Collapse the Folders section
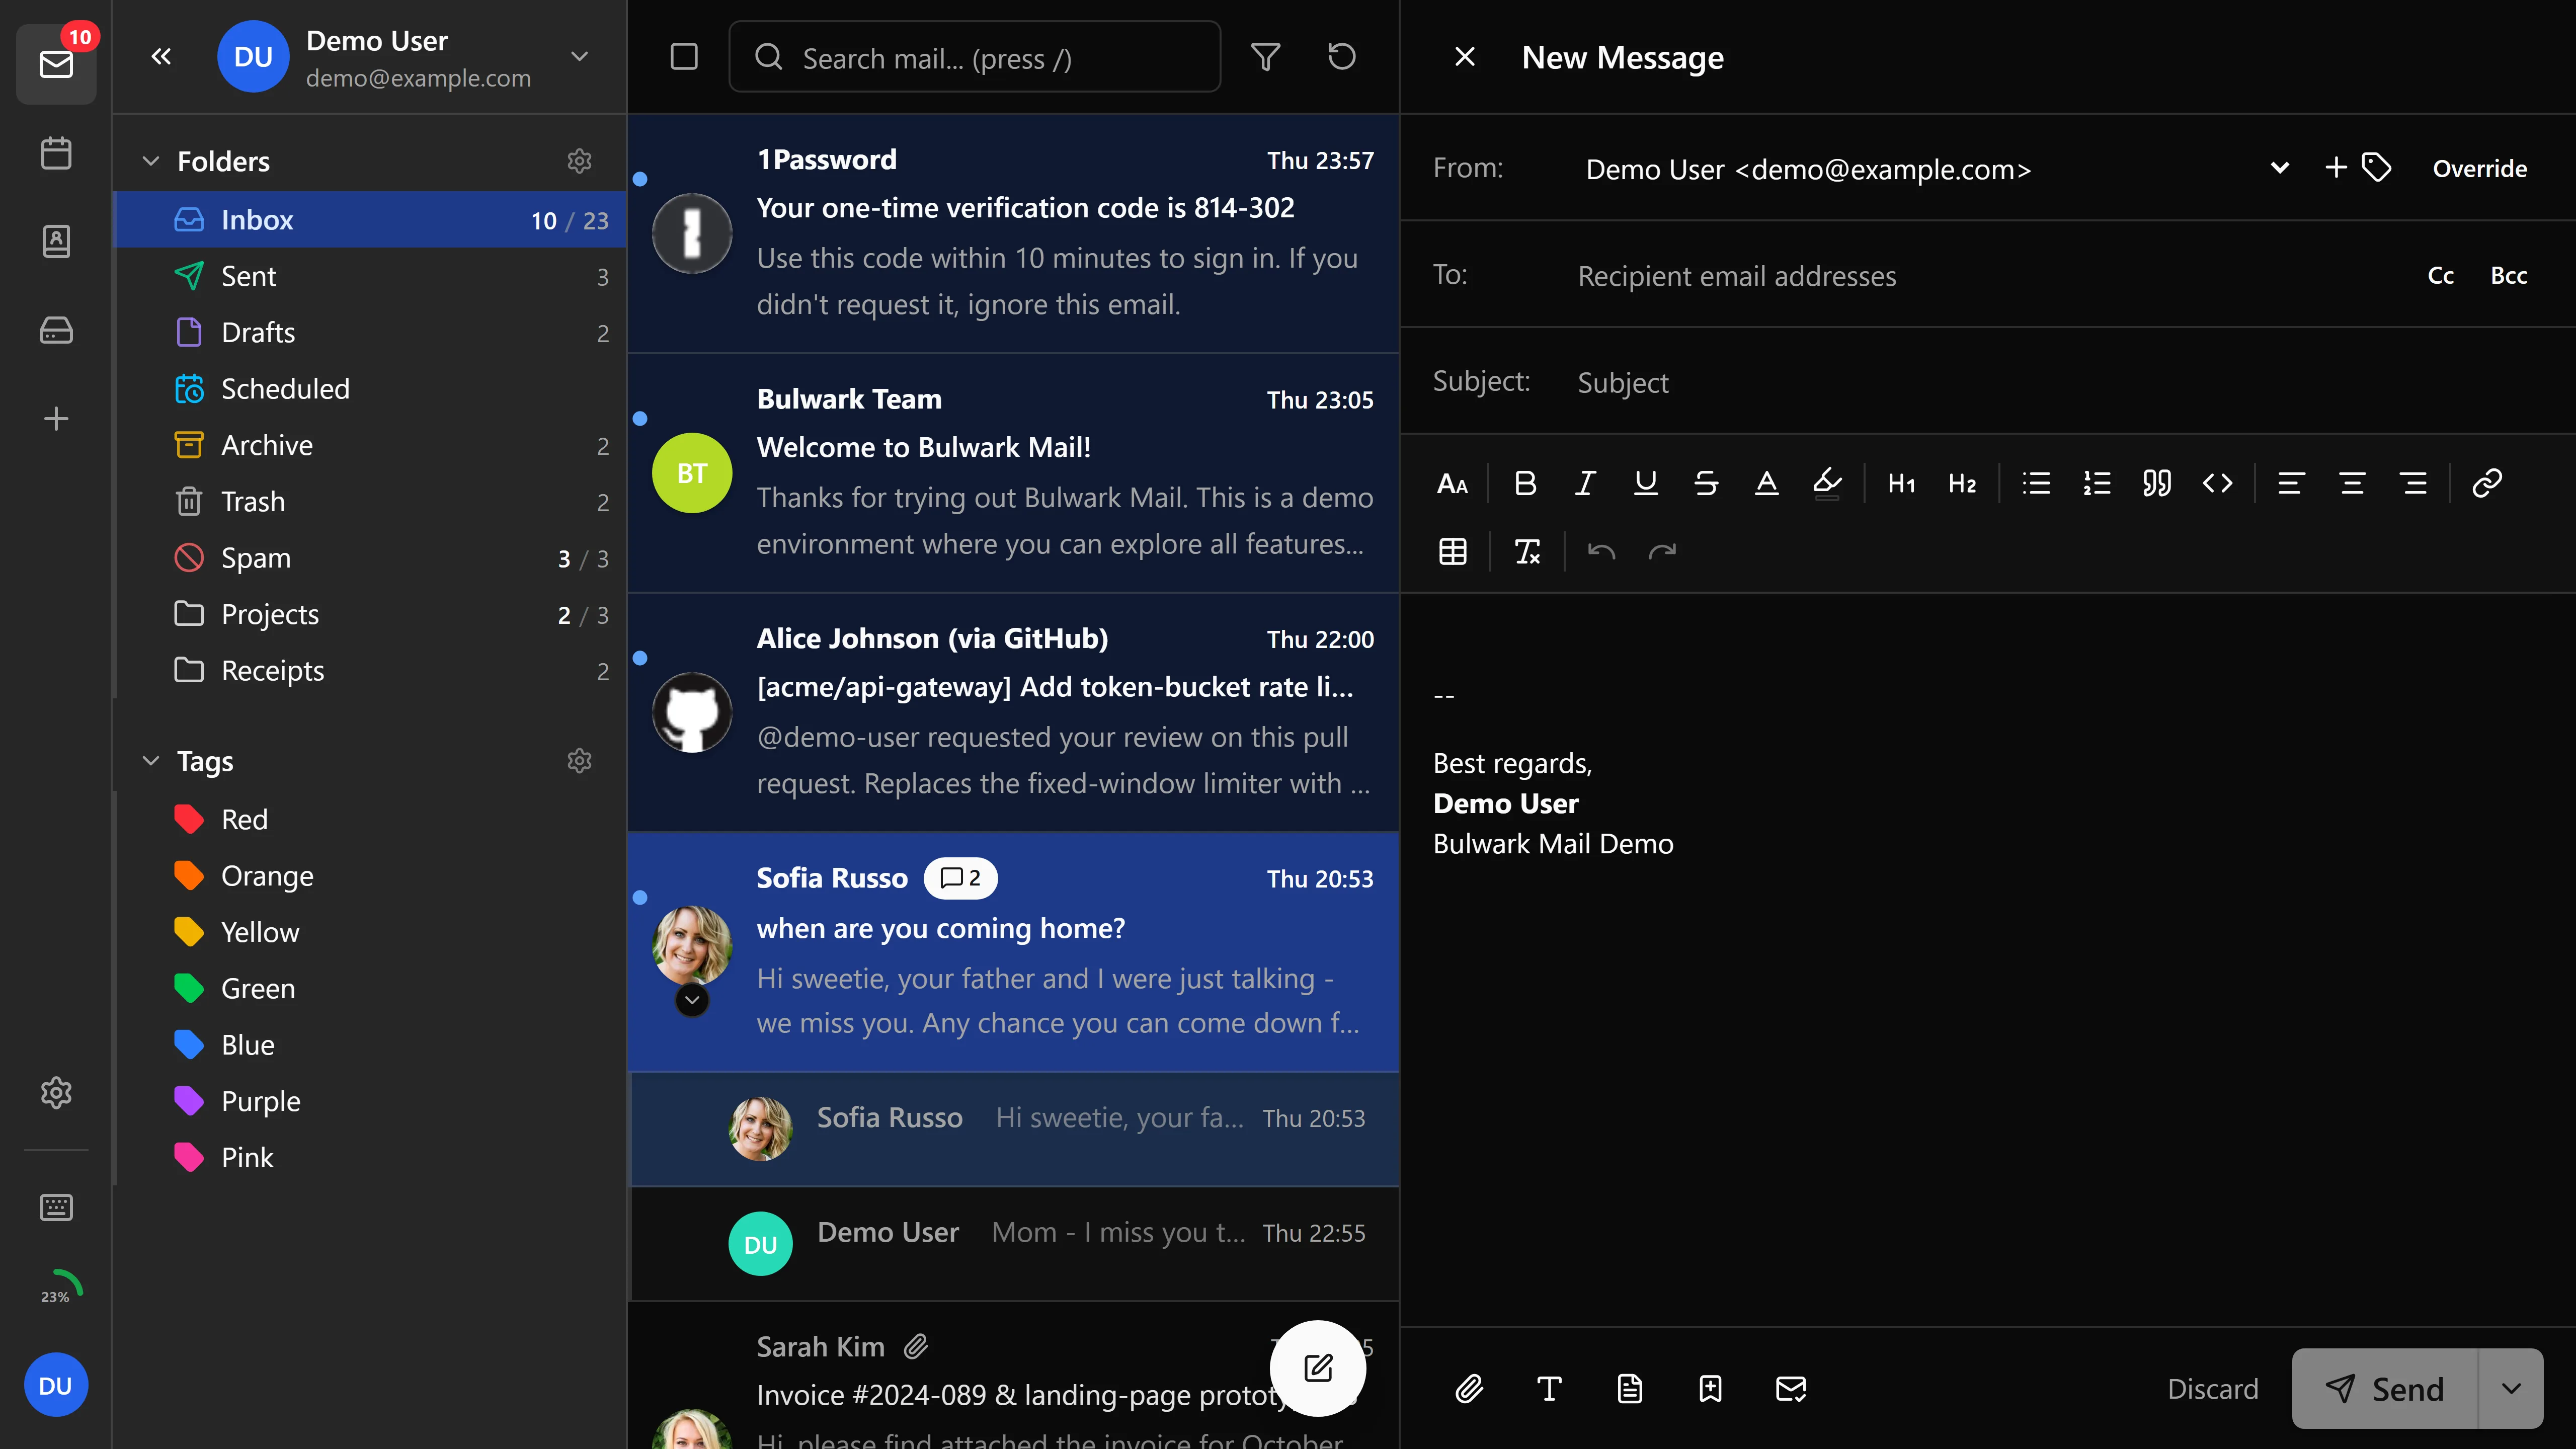Screen dimensions: 2576x1449 [151, 161]
